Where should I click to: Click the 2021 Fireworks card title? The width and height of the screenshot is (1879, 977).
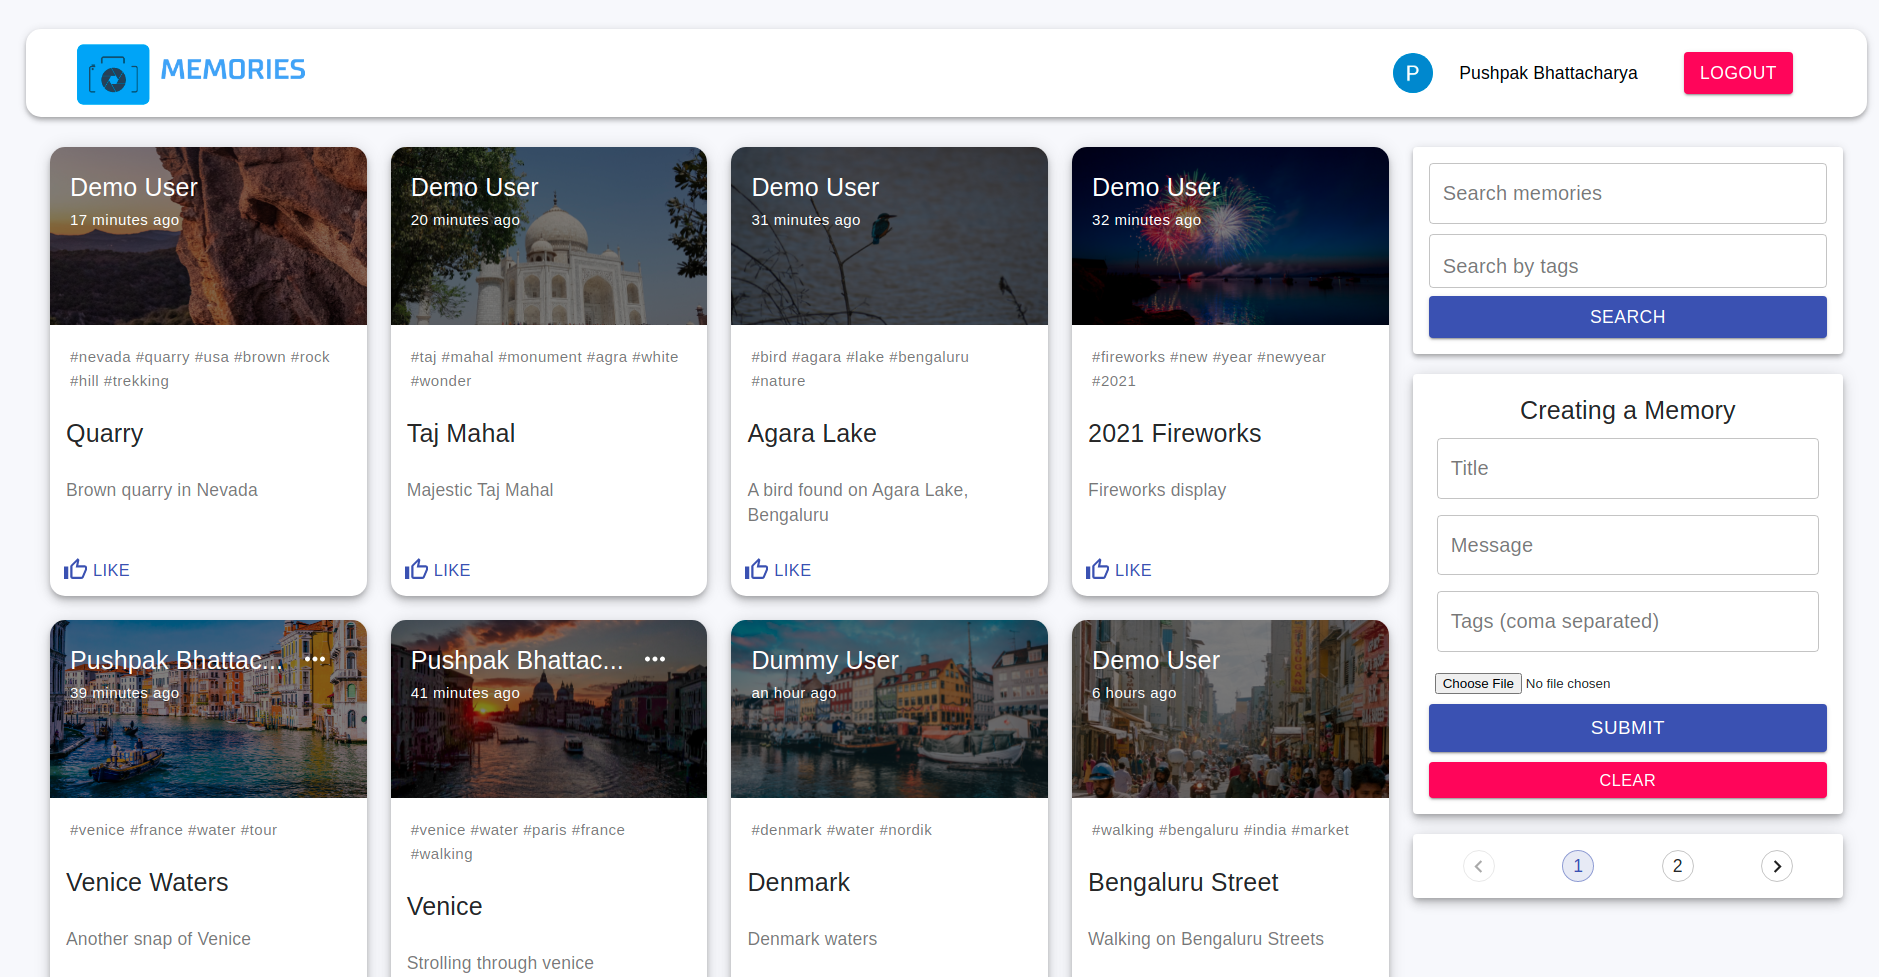pos(1175,434)
